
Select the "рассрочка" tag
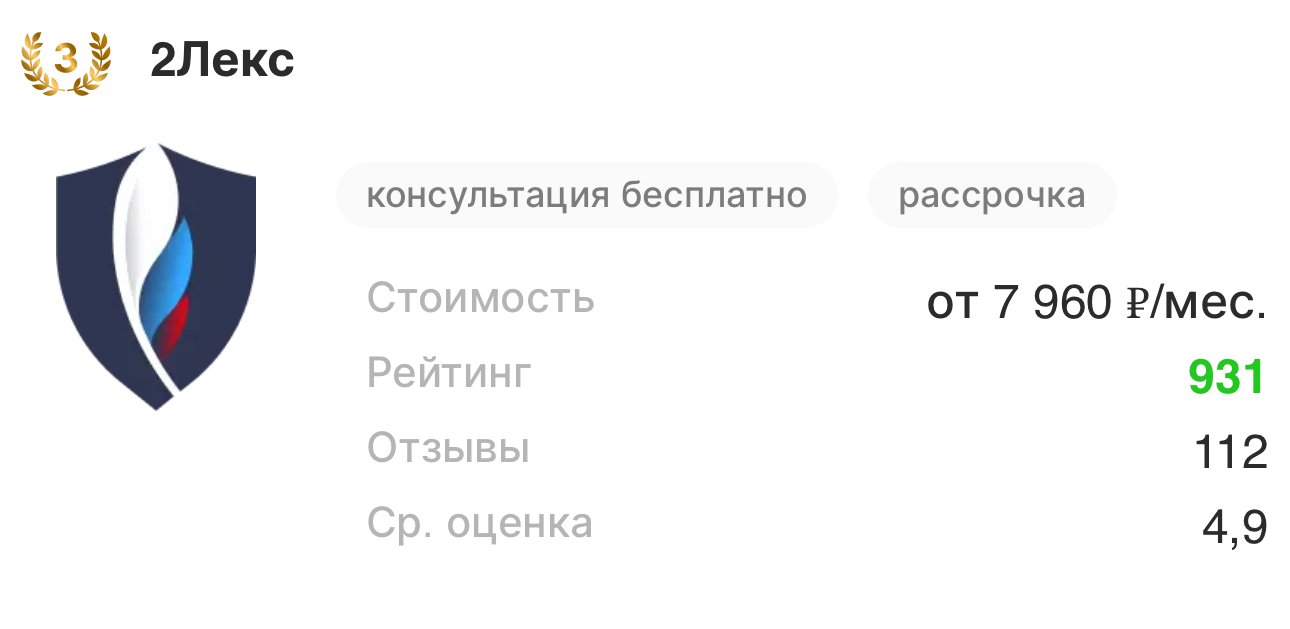[991, 195]
